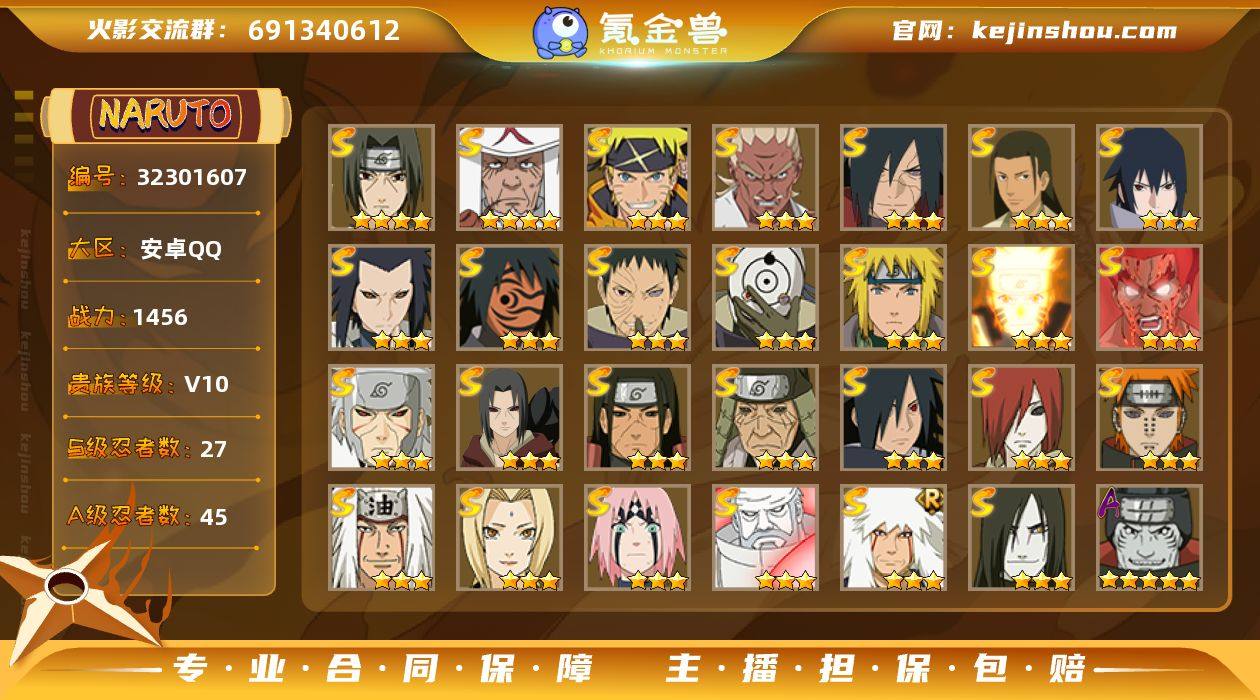Click the NARUTO scroll title banner
Image resolution: width=1260 pixels, height=700 pixels.
tap(166, 114)
